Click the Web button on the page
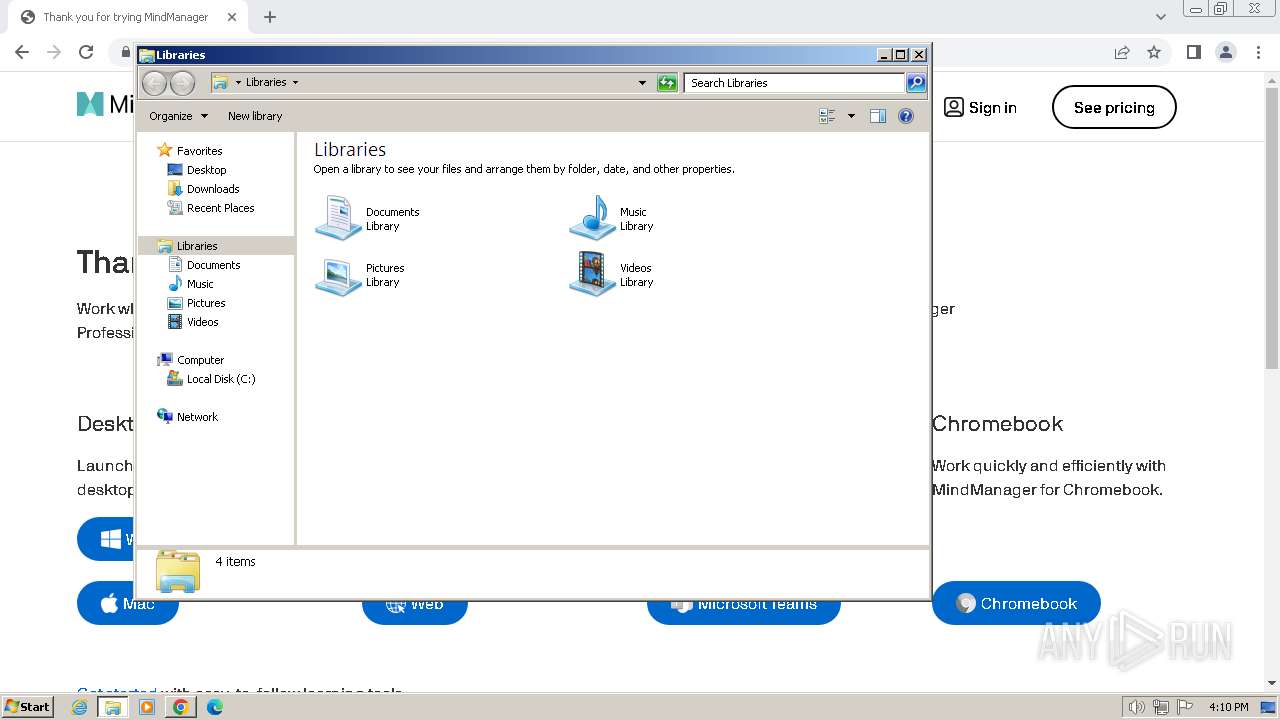Viewport: 1280px width, 720px height. [415, 612]
